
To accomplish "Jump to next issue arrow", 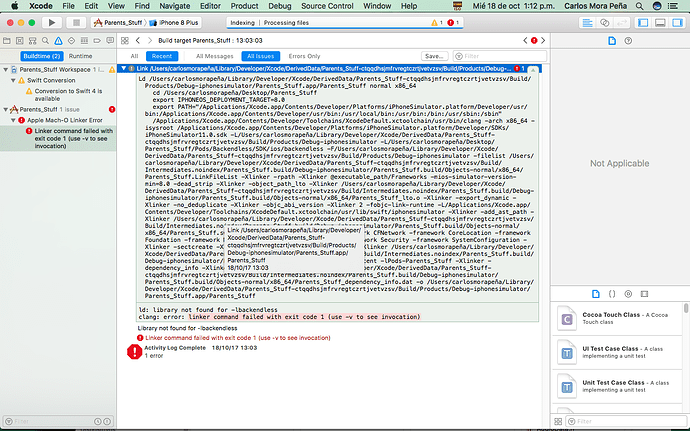I will pyautogui.click(x=543, y=41).
